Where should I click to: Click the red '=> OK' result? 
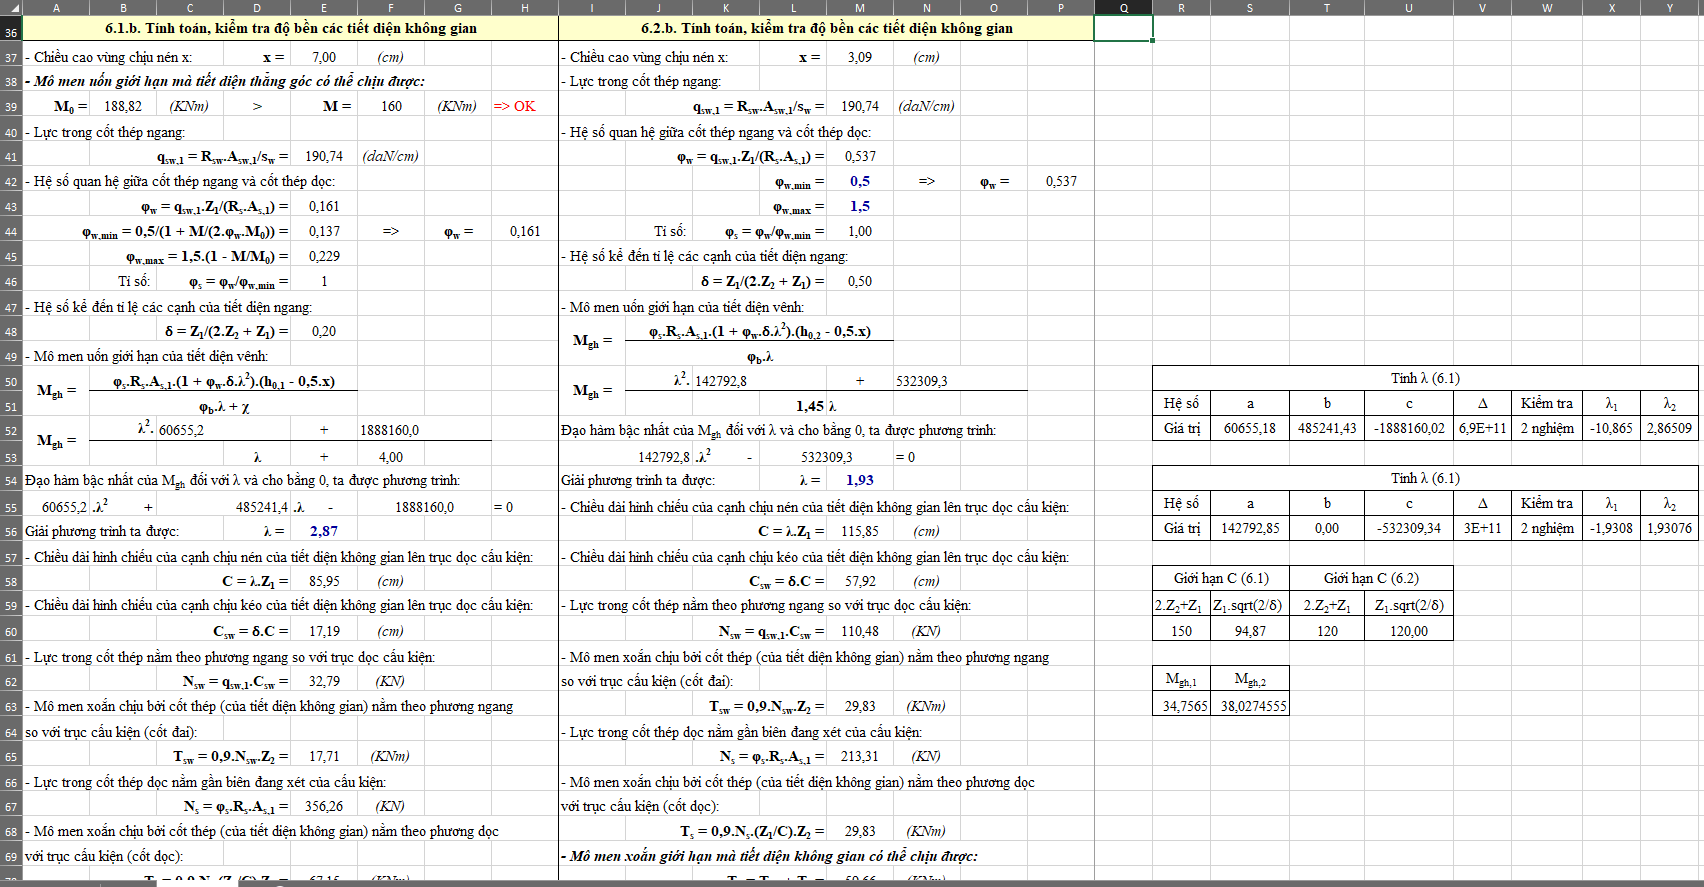pyautogui.click(x=514, y=106)
